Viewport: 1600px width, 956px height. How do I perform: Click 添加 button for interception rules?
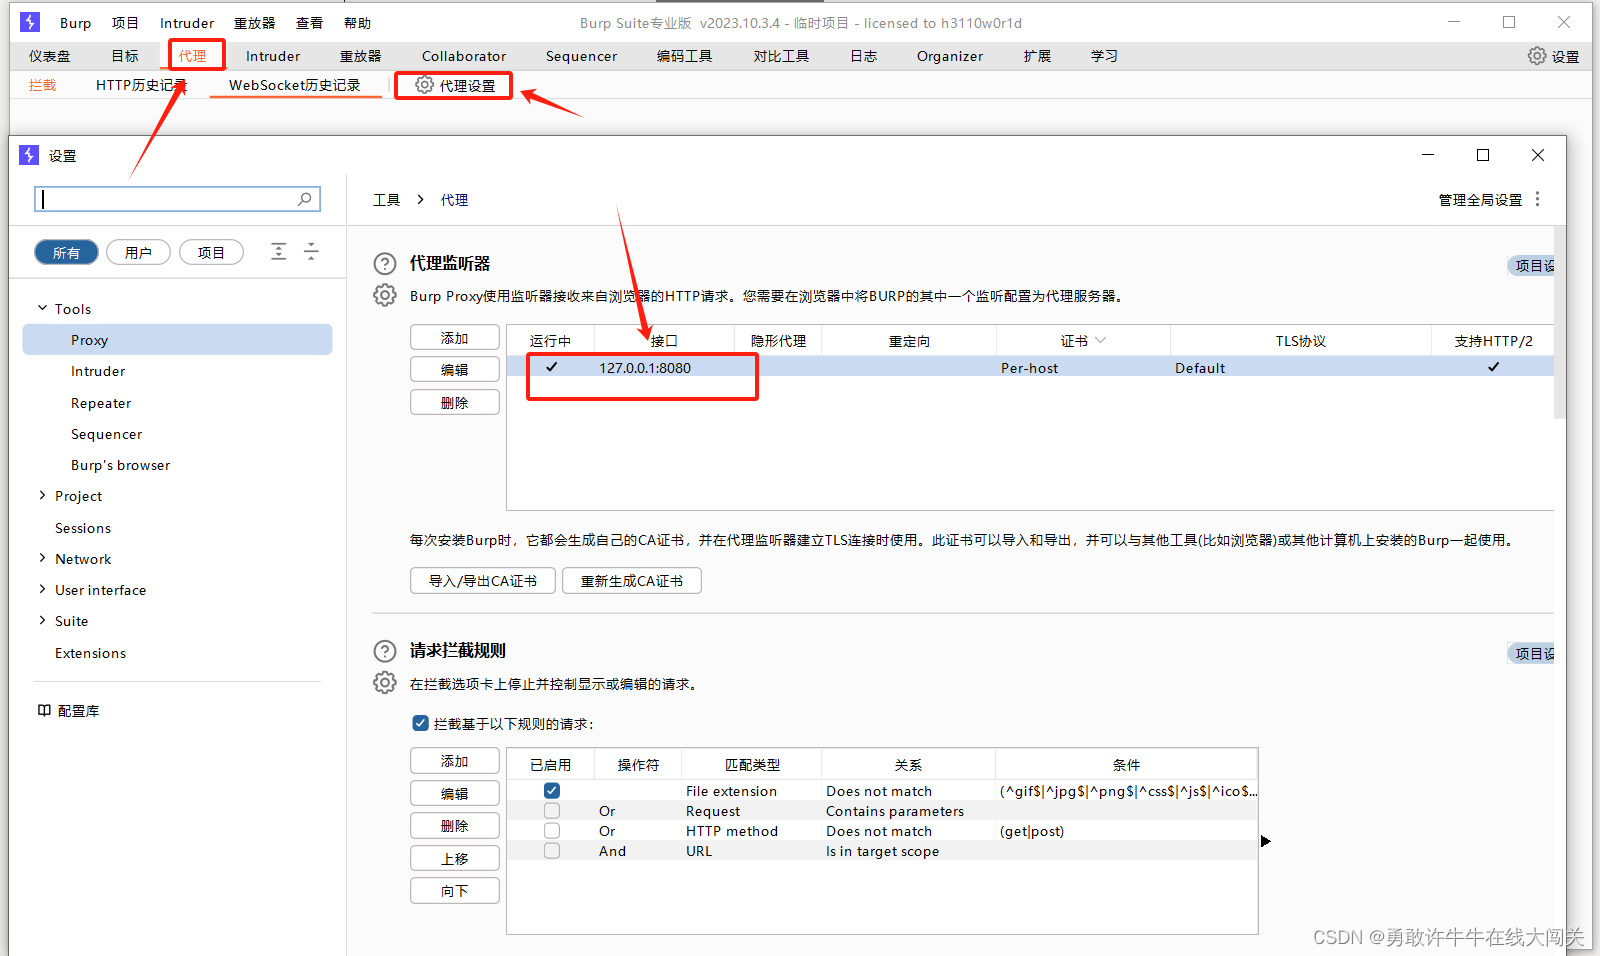(455, 761)
